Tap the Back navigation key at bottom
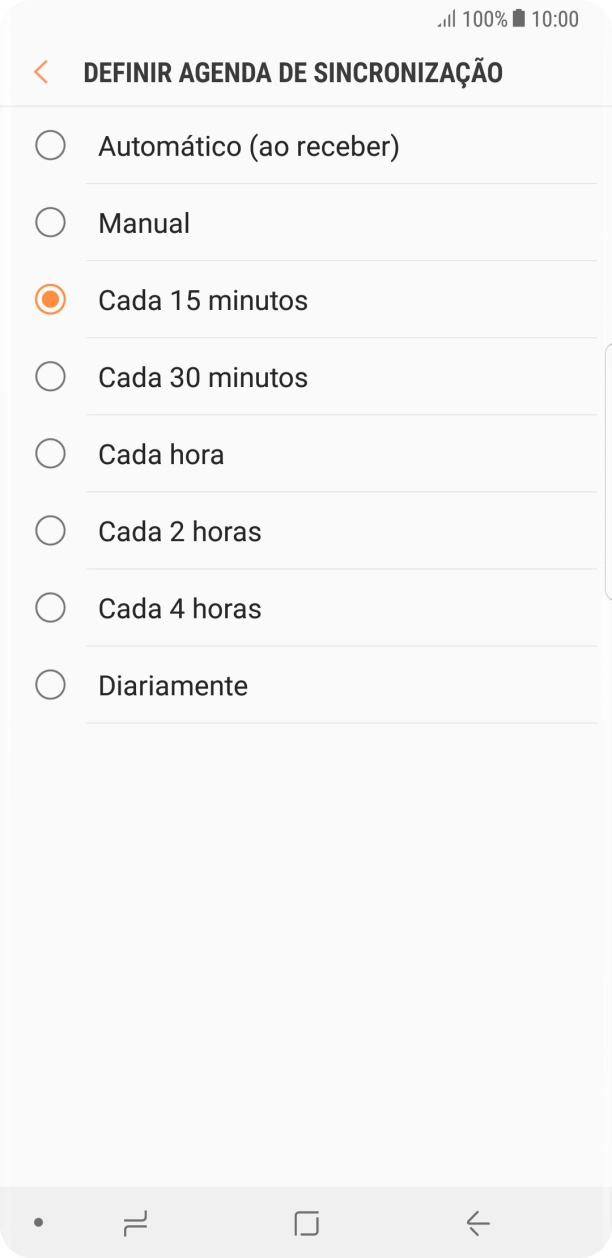This screenshot has height=1258, width=612. (x=477, y=1222)
